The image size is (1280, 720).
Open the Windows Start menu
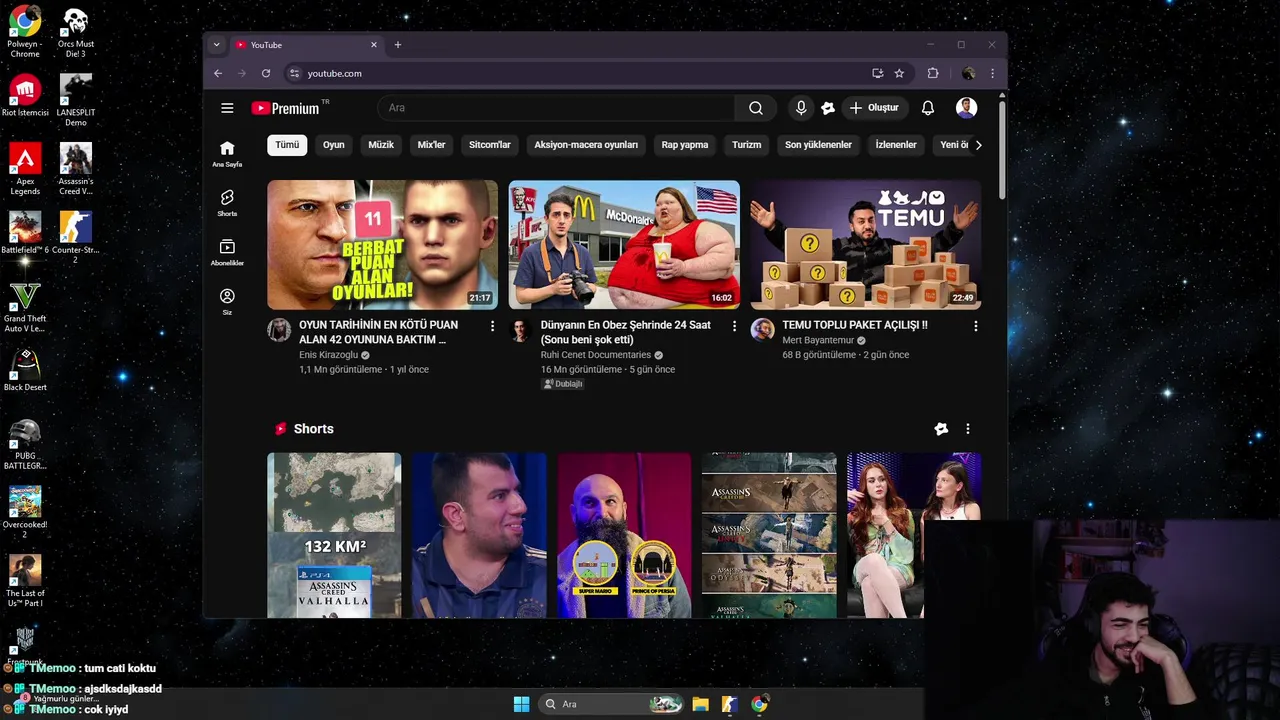(x=521, y=704)
